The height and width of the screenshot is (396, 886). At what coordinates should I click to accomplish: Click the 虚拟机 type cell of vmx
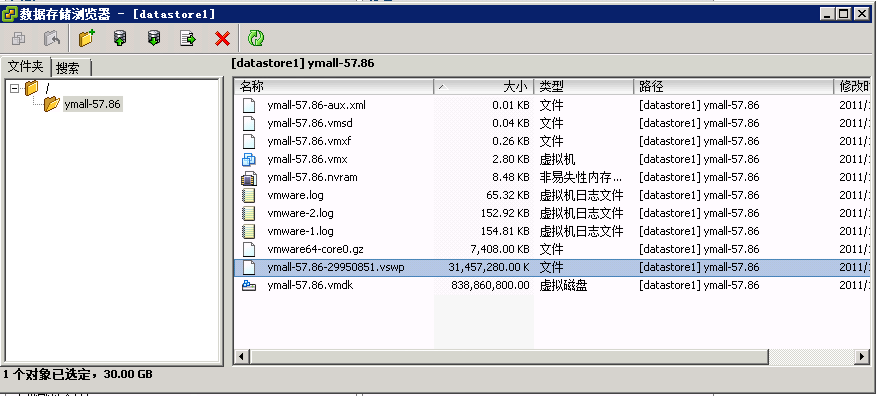558,159
